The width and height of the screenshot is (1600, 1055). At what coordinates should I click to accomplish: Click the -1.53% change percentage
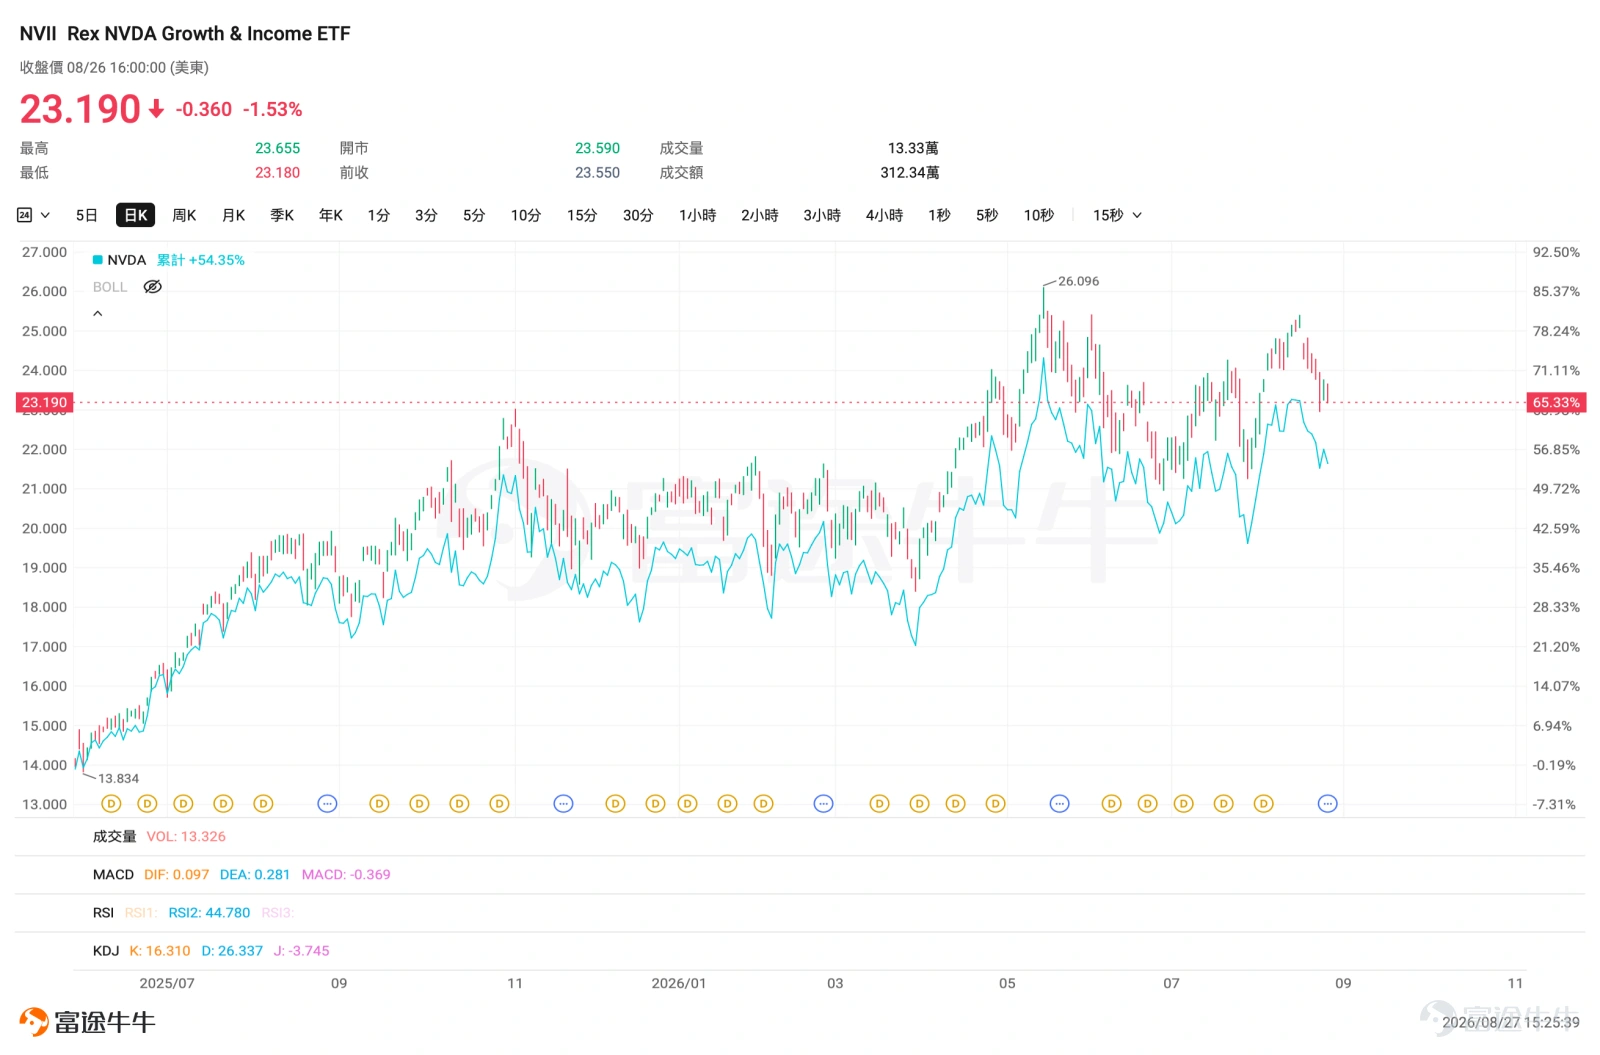[x=272, y=109]
